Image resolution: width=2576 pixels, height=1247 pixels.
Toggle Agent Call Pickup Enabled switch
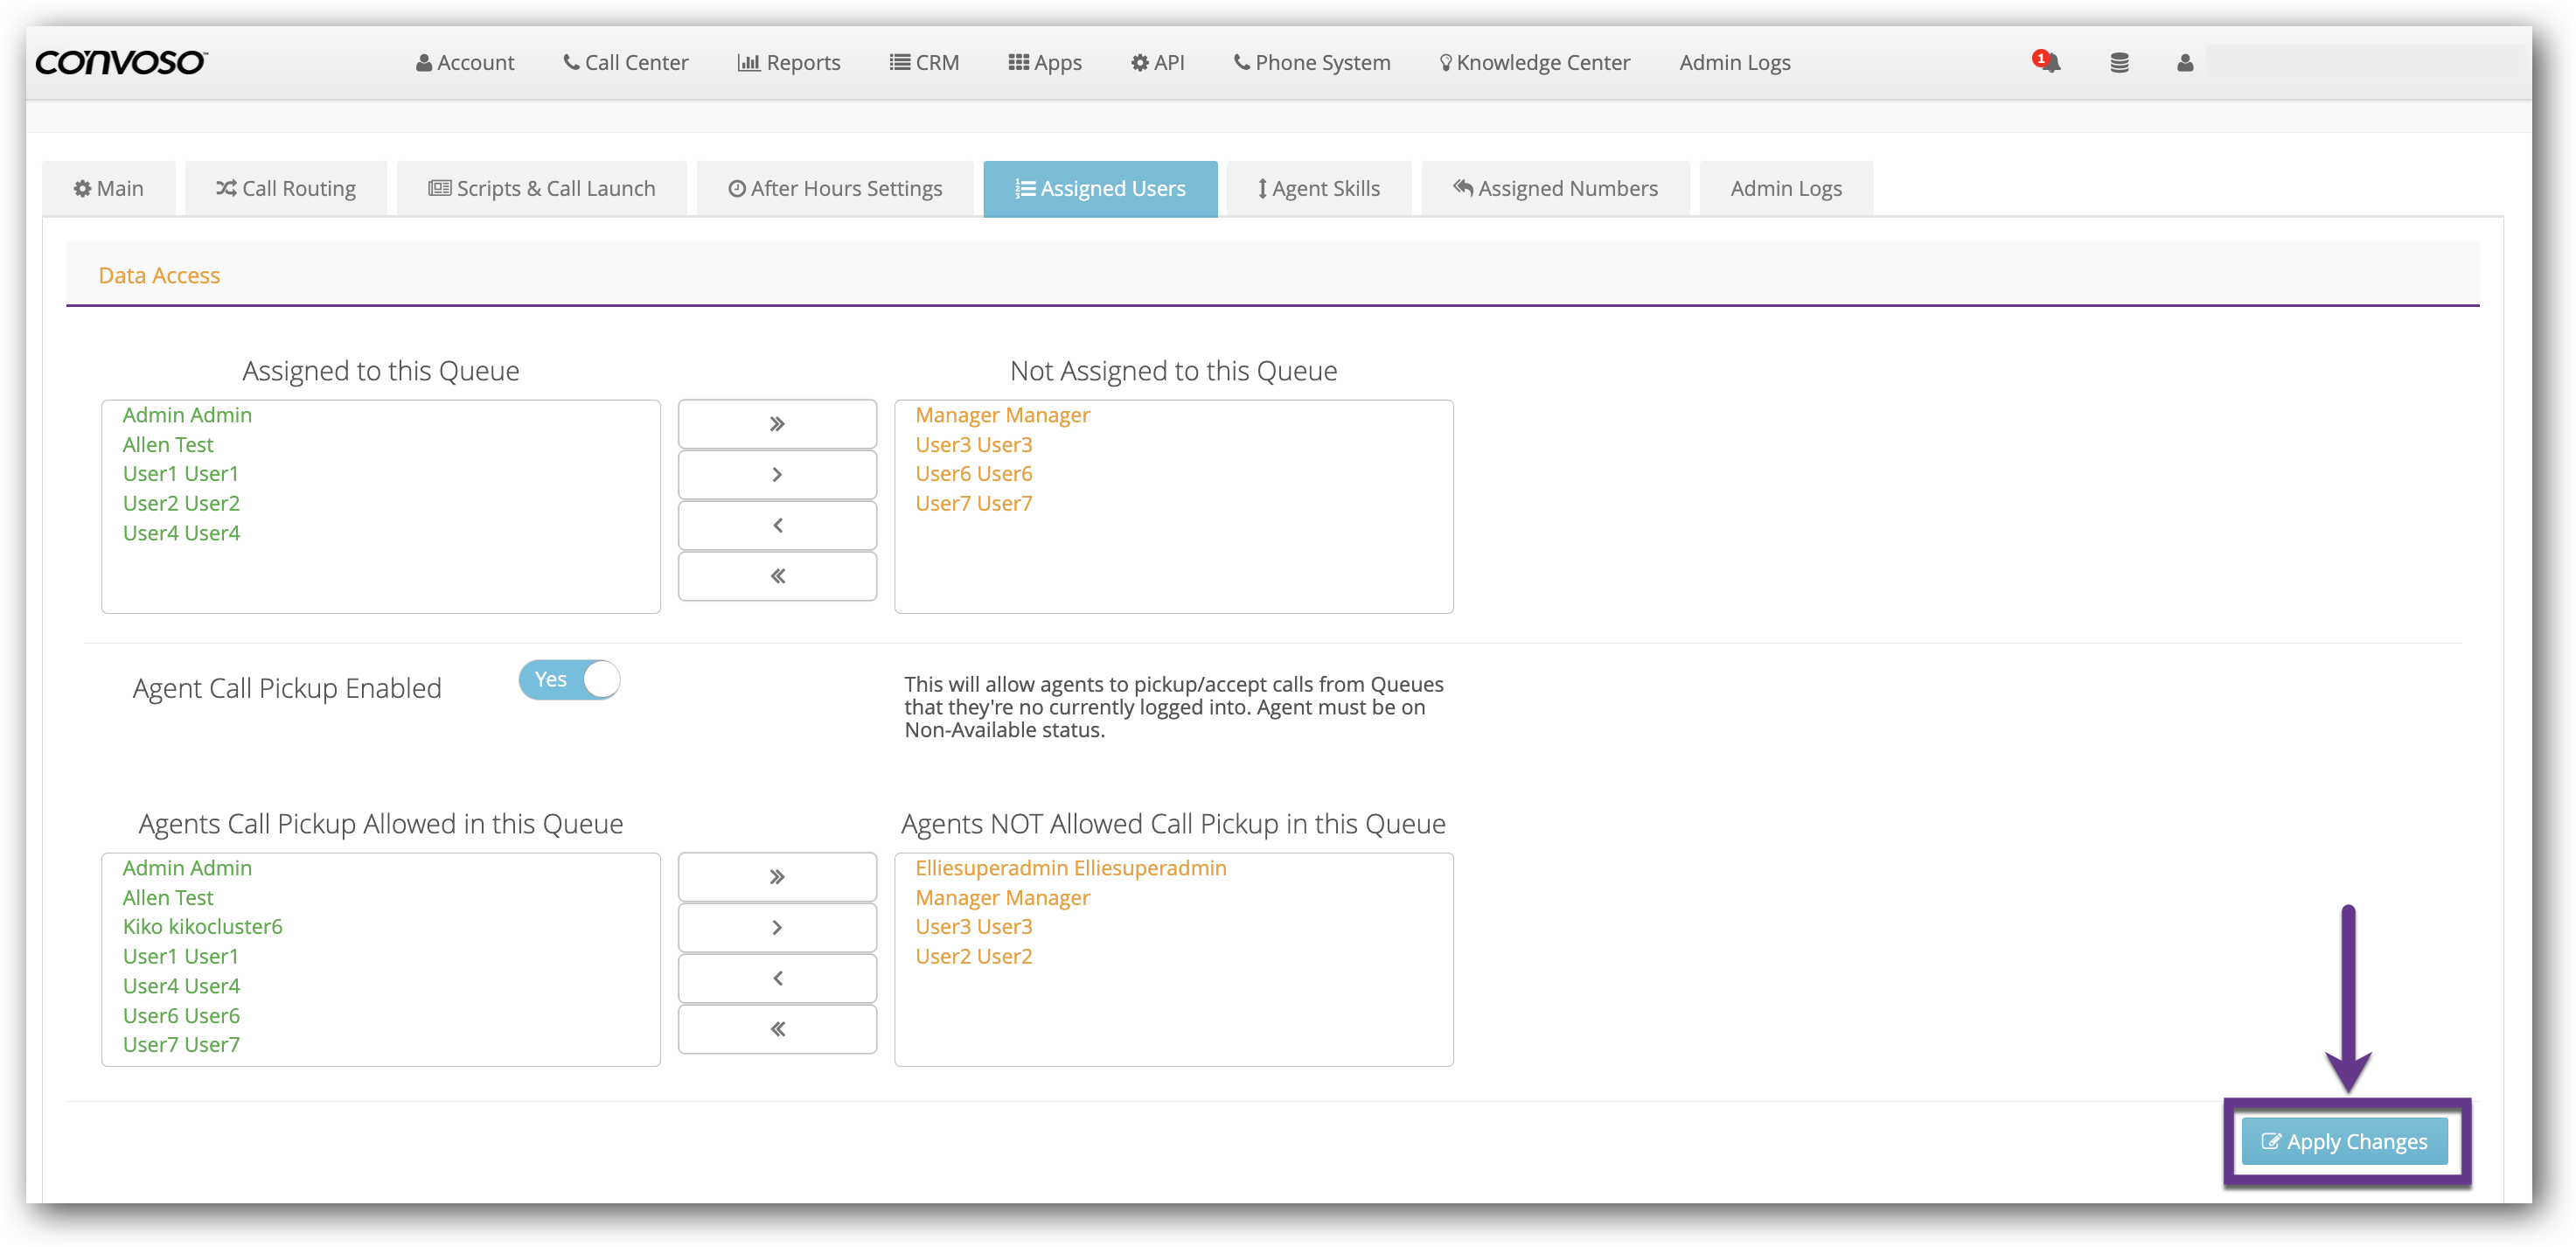(569, 680)
